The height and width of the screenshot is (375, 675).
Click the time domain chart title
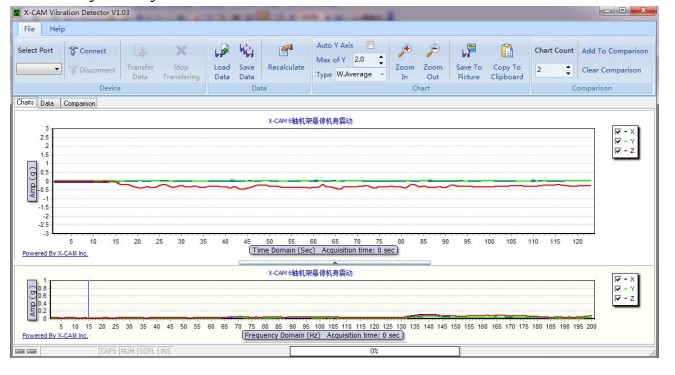(310, 121)
